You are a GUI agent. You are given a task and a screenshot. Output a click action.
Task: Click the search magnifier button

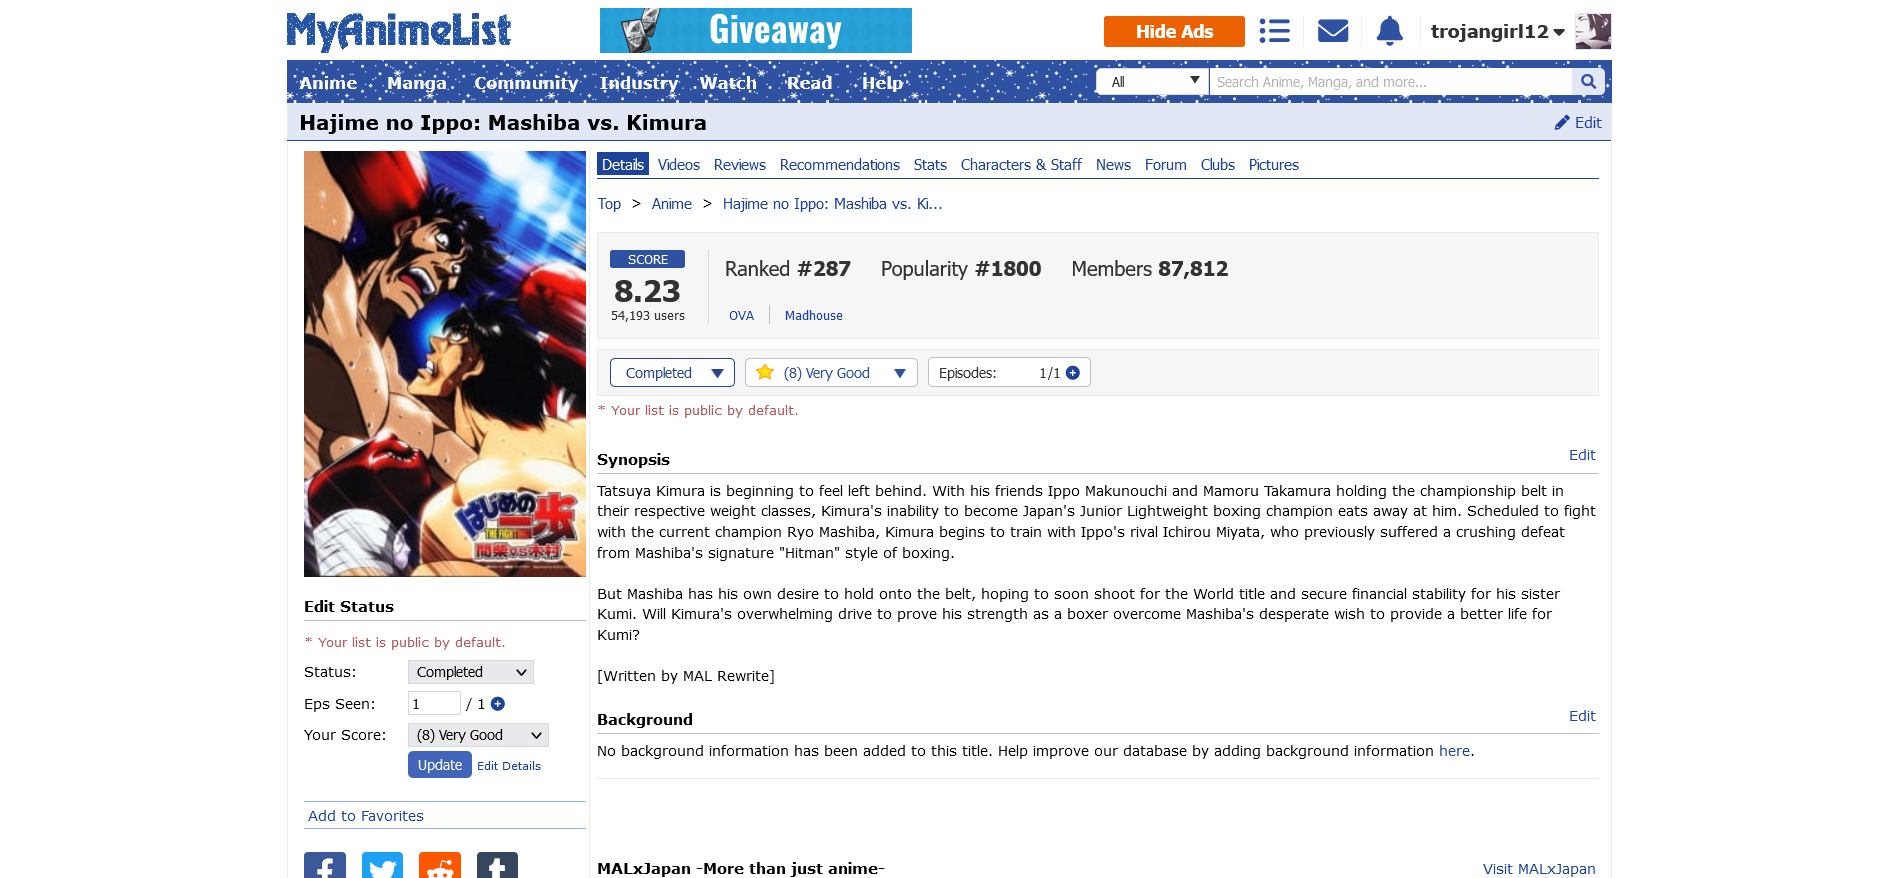pos(1588,82)
